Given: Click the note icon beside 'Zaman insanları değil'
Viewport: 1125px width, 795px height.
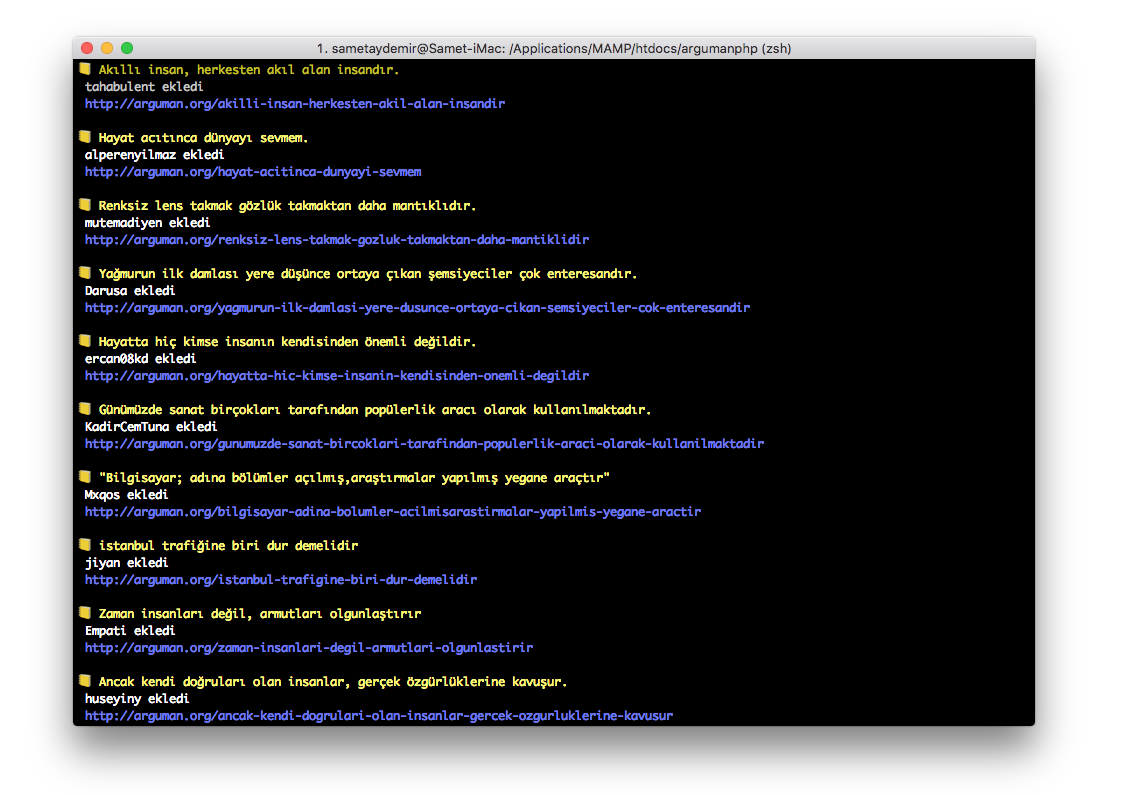Looking at the screenshot, I should [85, 613].
